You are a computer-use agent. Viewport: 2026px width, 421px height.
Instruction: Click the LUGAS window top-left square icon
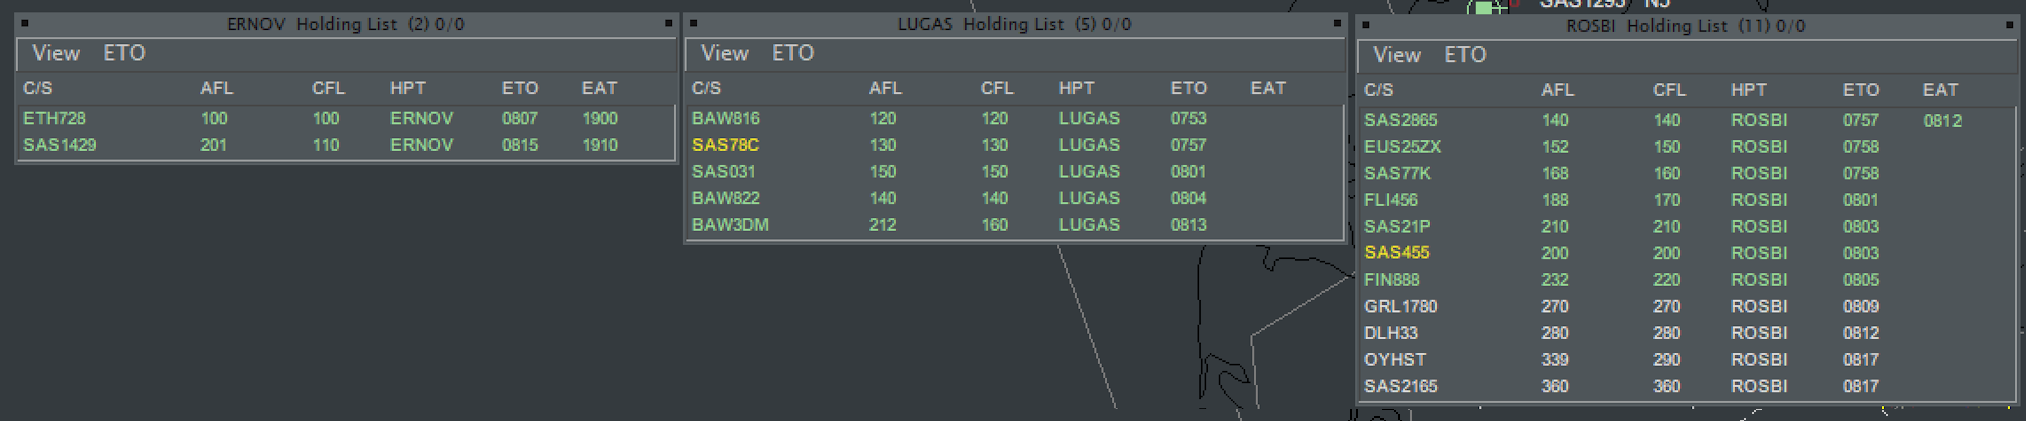pos(694,23)
